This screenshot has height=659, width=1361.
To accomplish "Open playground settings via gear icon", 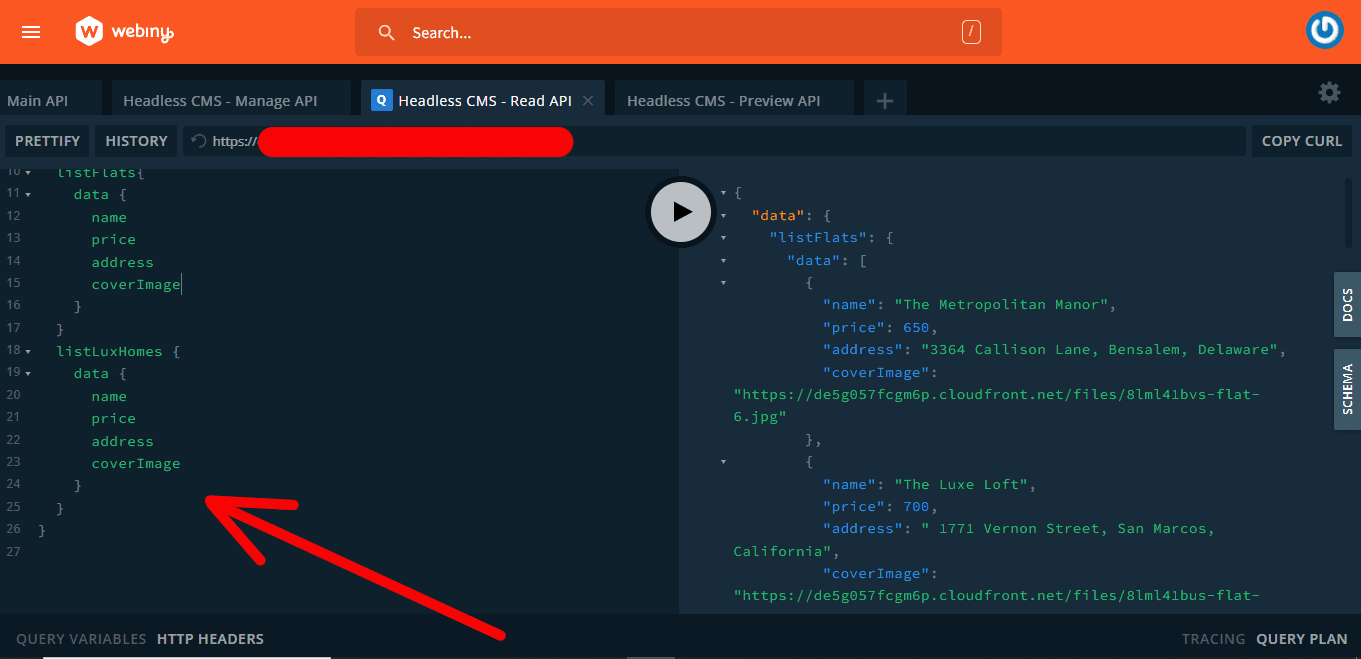I will coord(1329,92).
